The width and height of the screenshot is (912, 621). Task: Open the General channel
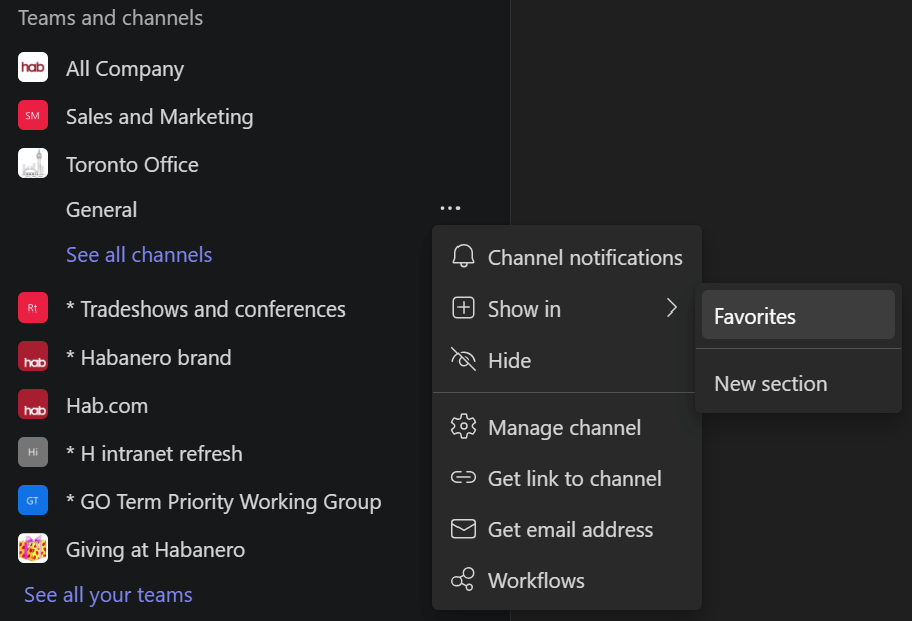[x=102, y=209]
